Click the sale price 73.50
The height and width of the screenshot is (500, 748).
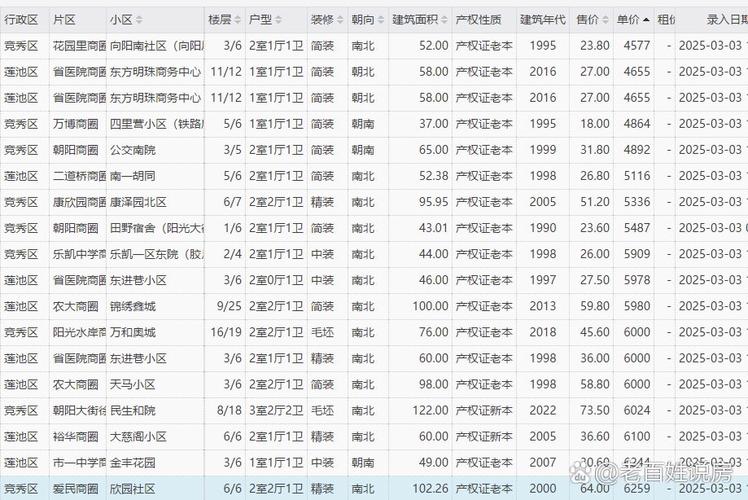[595, 410]
